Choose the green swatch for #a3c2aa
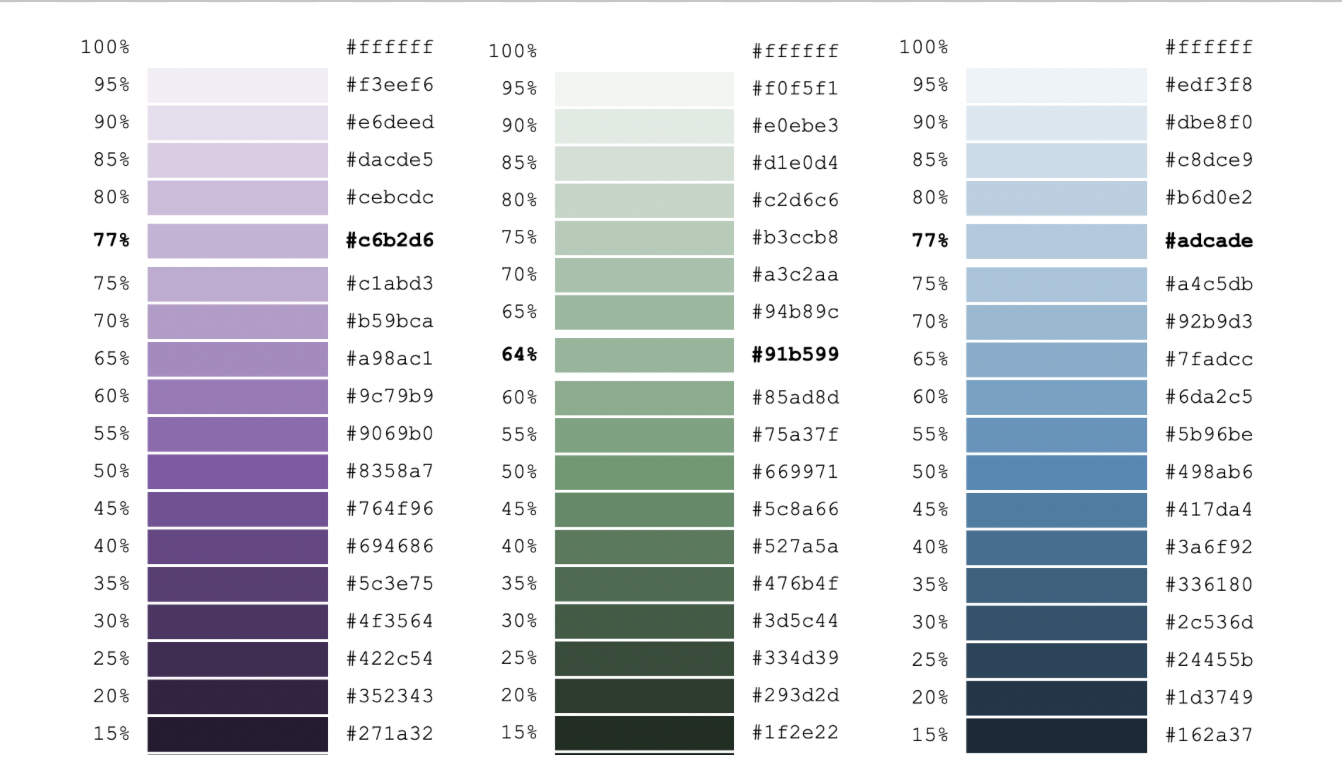 [x=644, y=275]
